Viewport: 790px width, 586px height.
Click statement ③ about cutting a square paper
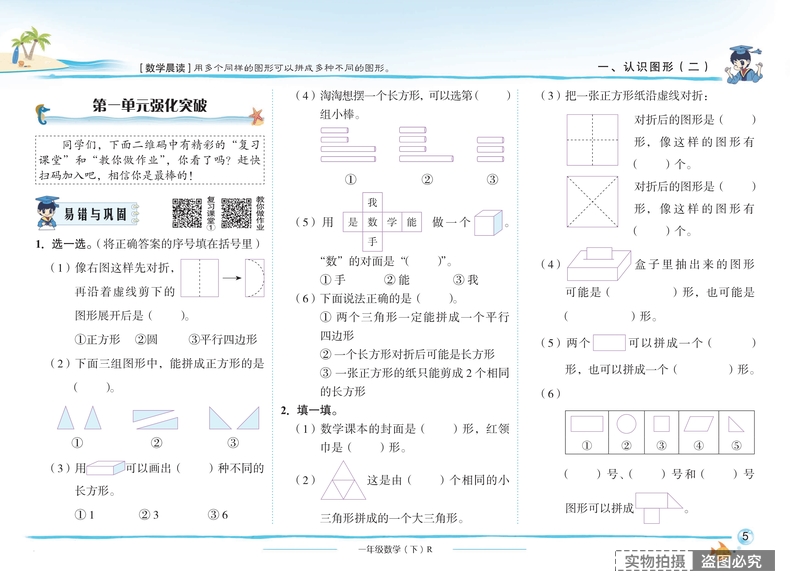coord(414,382)
